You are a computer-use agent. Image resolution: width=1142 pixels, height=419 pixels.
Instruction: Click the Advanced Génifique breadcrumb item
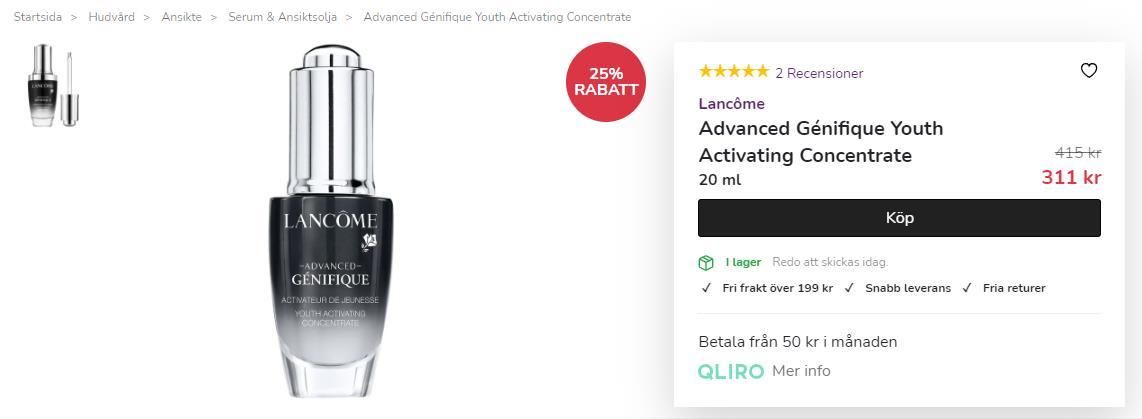tap(497, 17)
